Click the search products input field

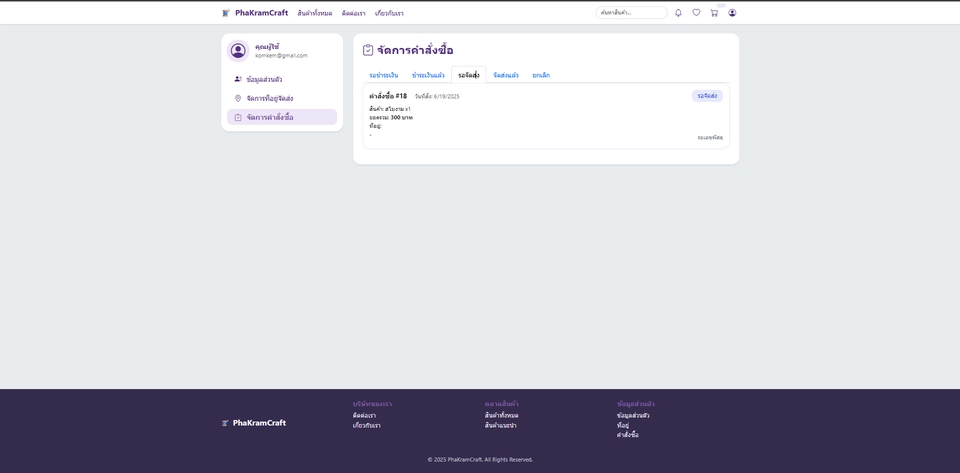631,13
